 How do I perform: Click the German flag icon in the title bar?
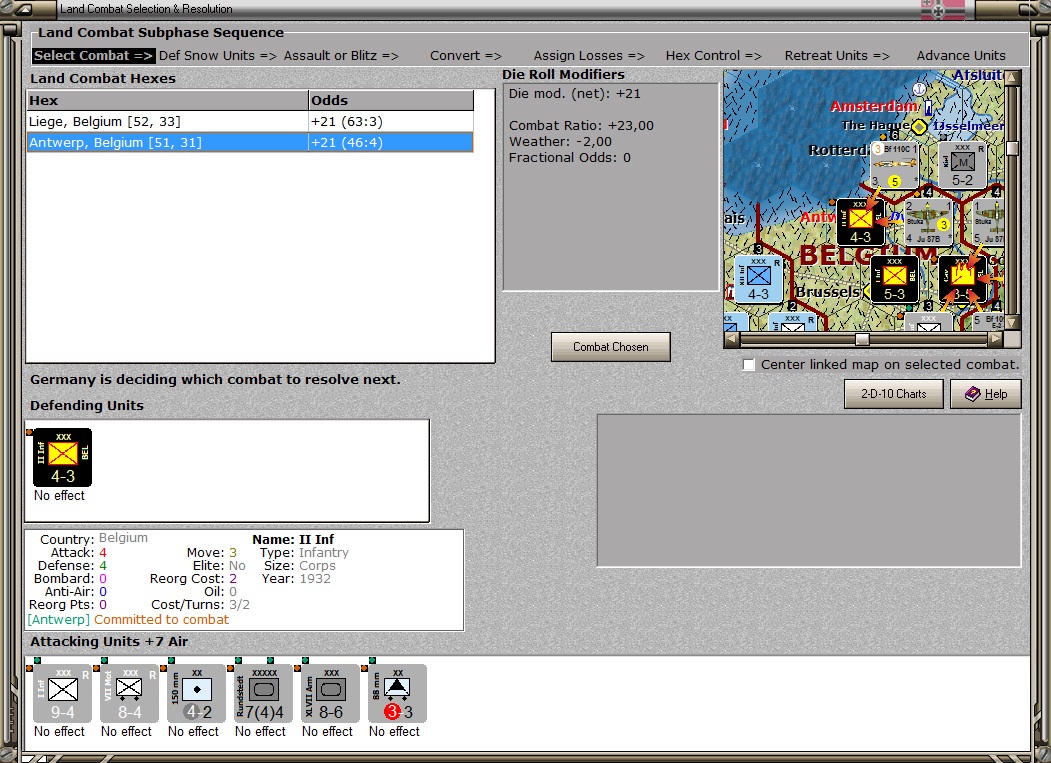[x=943, y=9]
